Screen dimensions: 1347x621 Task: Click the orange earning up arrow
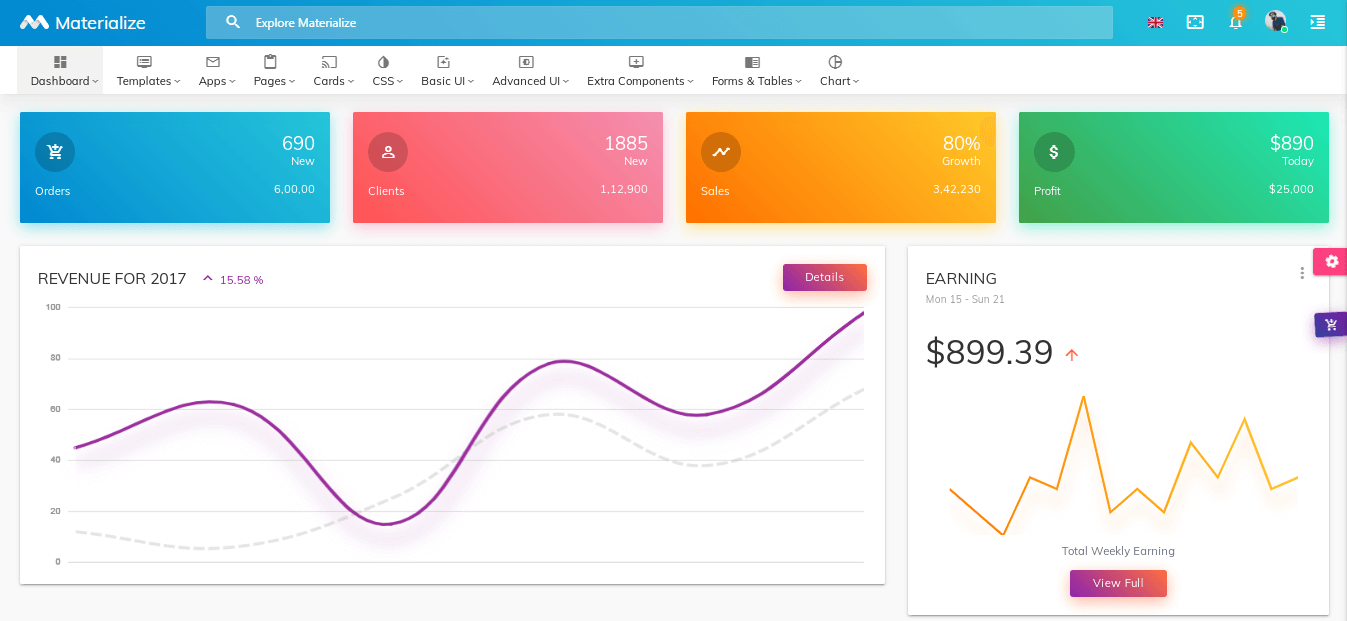coord(1072,354)
